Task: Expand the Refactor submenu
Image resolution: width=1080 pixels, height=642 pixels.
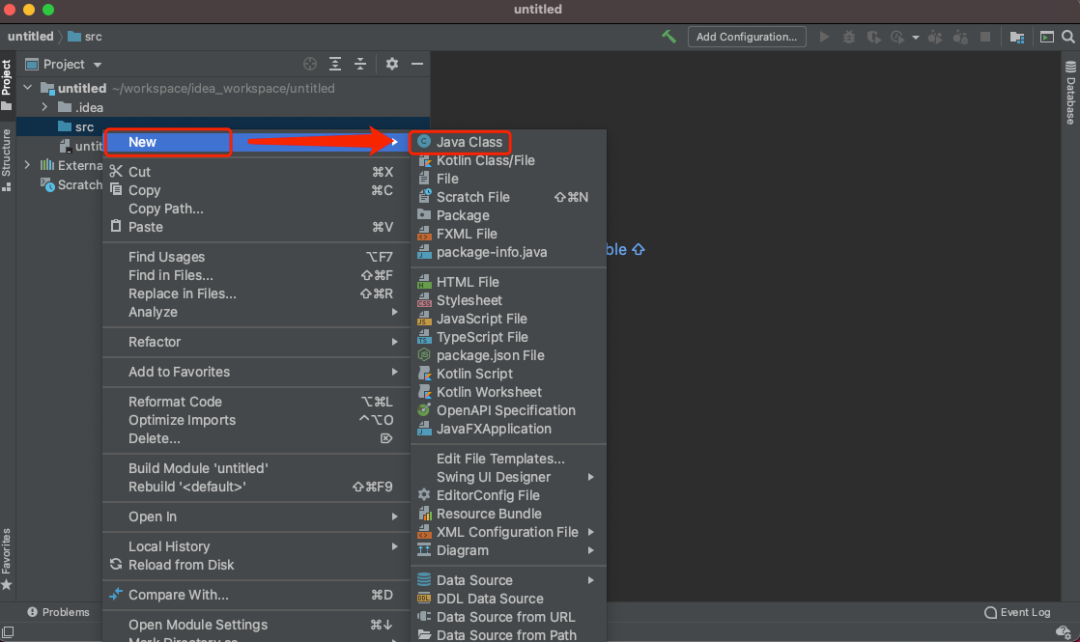Action: click(x=256, y=342)
